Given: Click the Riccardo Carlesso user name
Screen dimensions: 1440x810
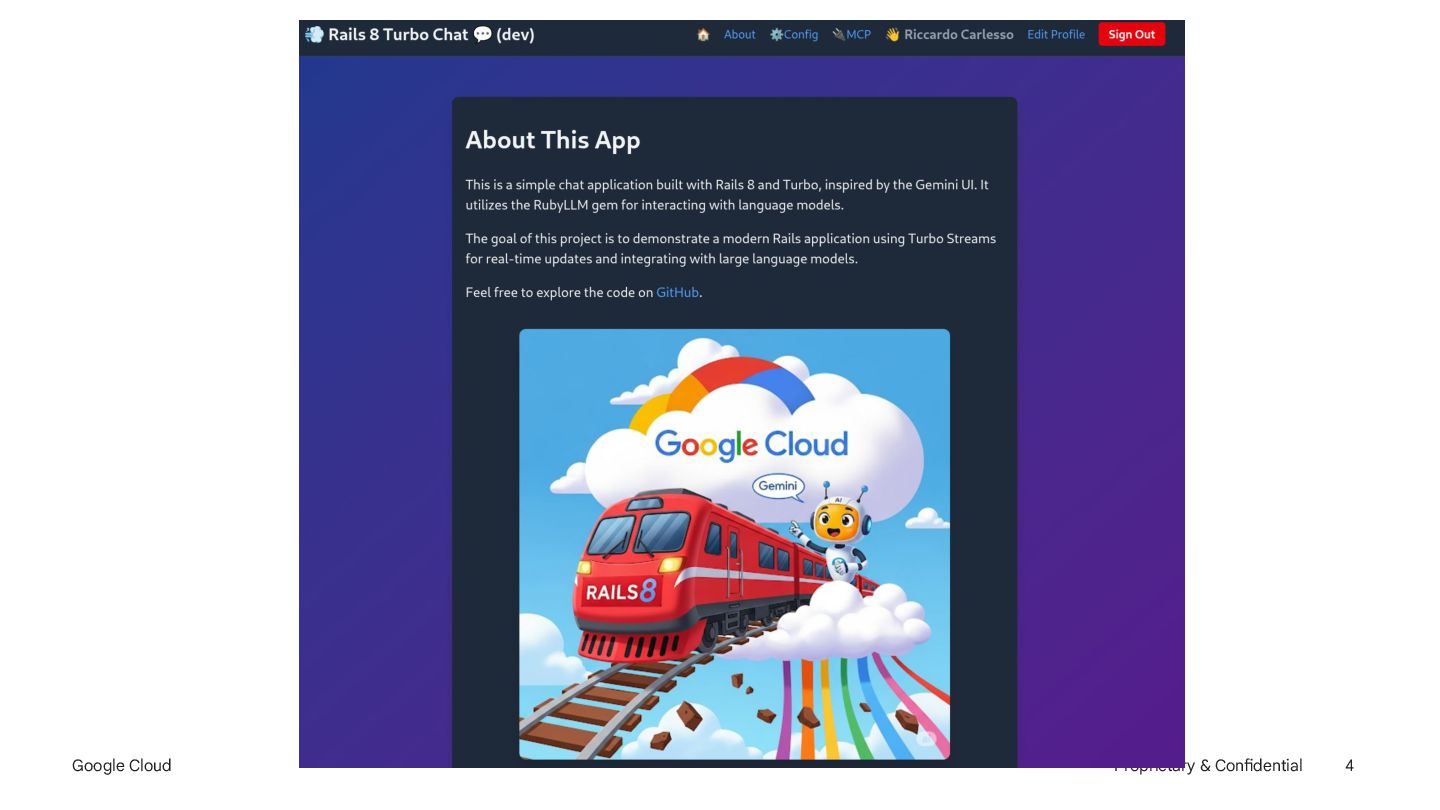Looking at the screenshot, I should click(x=959, y=35).
